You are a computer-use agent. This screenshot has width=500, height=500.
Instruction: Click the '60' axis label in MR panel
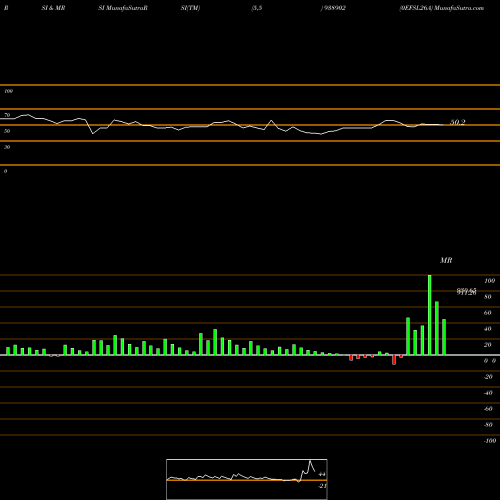pos(487,313)
